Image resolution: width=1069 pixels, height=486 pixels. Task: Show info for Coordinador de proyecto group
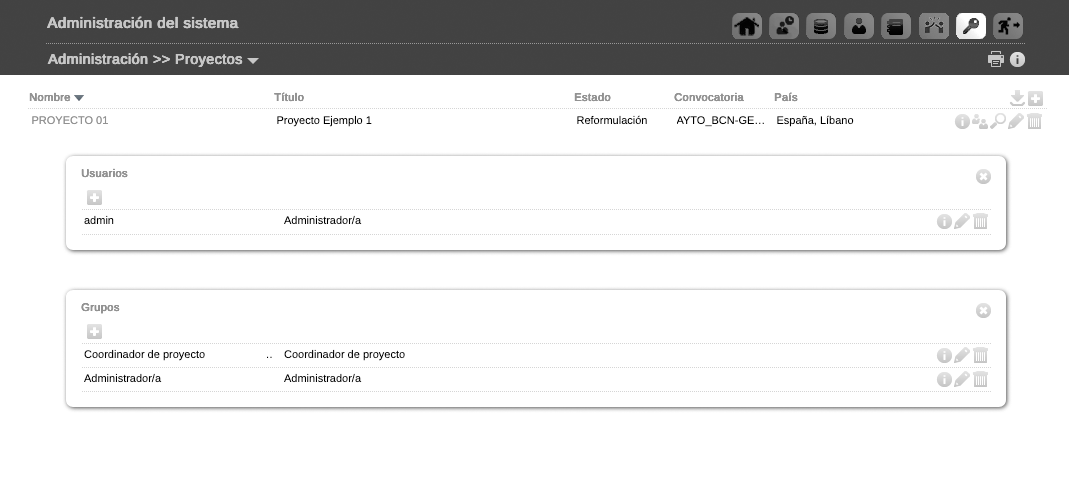pos(944,355)
